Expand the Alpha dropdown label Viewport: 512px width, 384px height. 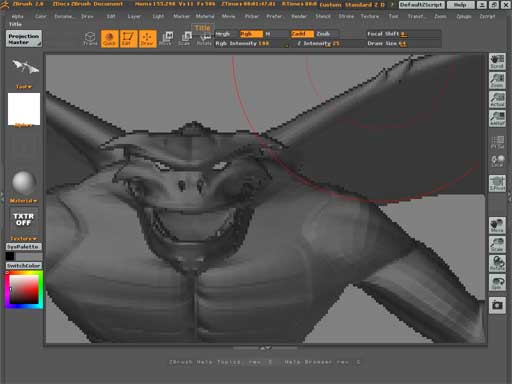pyautogui.click(x=24, y=125)
